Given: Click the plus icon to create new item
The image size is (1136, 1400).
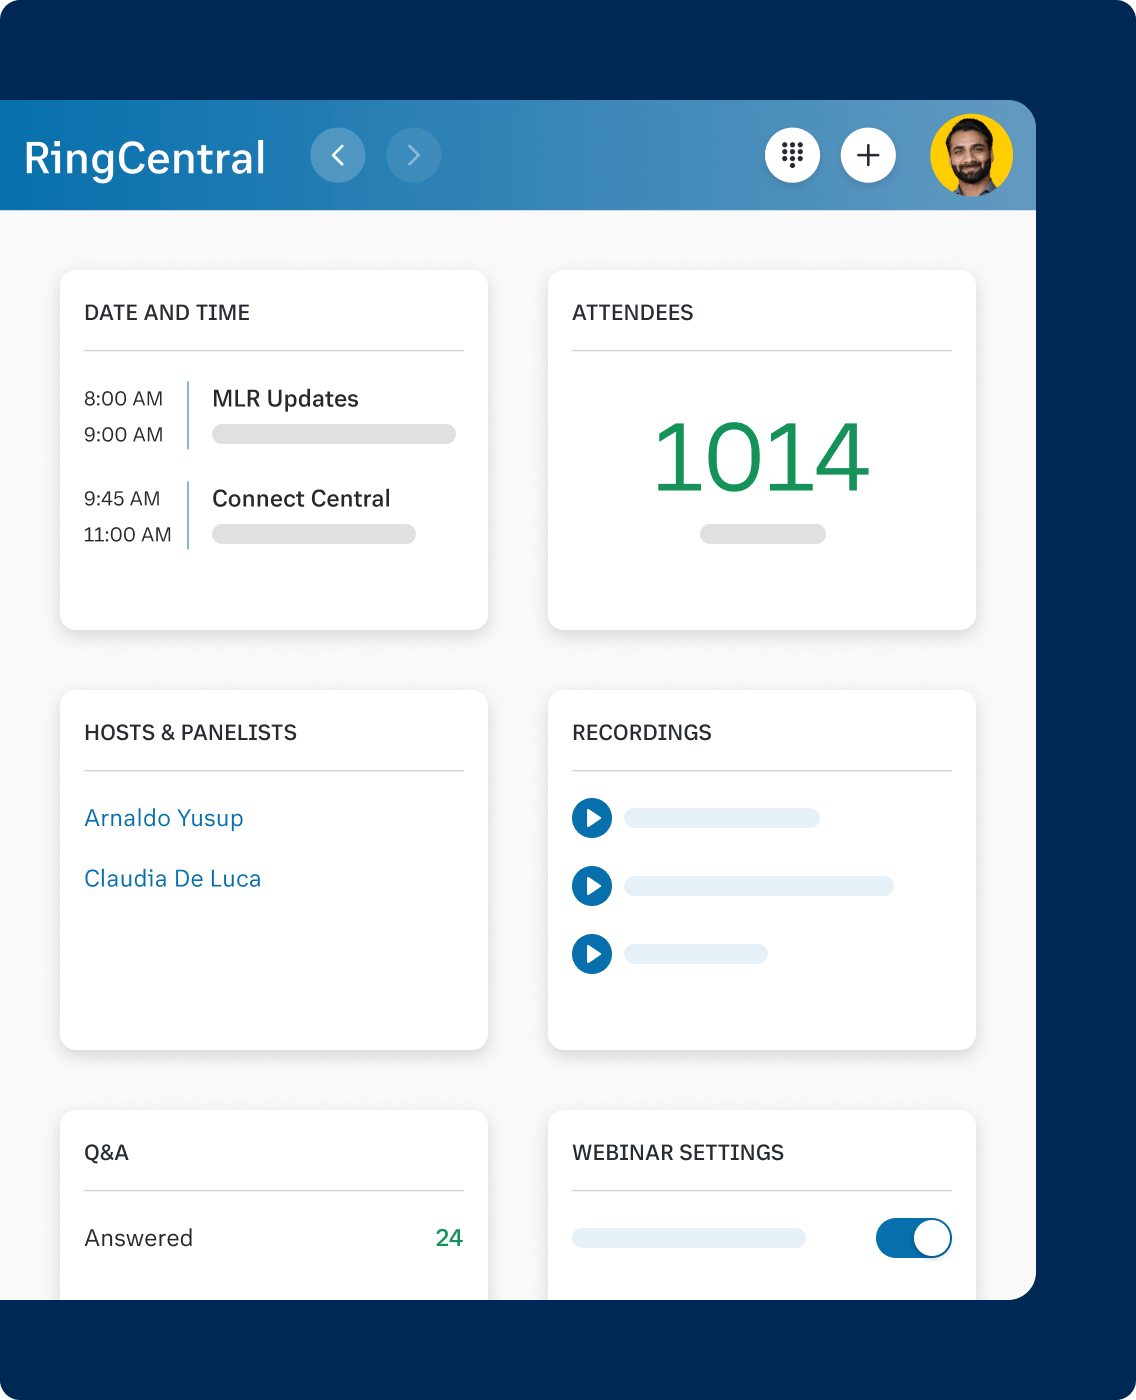Looking at the screenshot, I should coord(868,155).
